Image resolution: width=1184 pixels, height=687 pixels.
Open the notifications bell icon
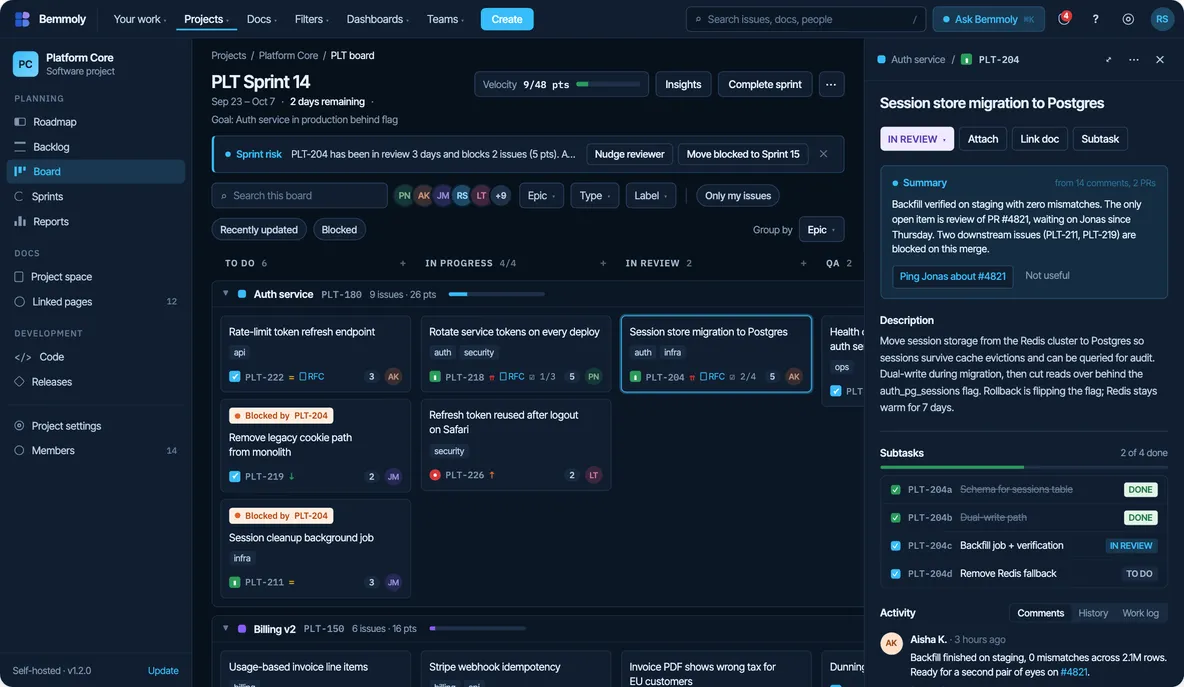(x=1064, y=19)
